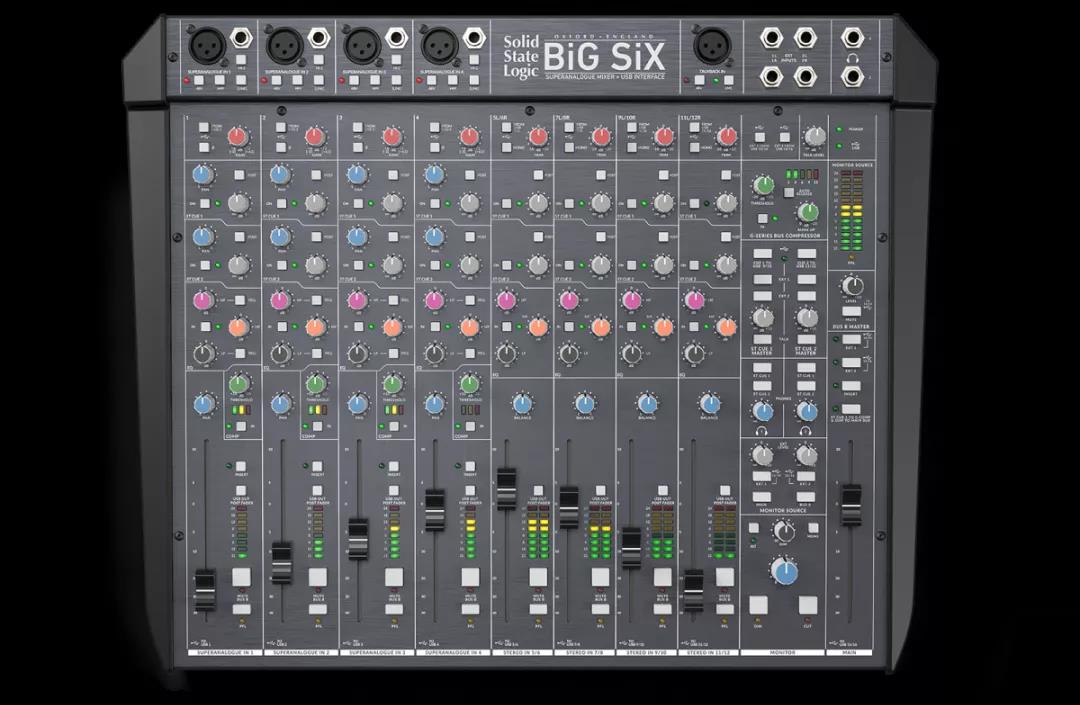Activate the PFL button on channel 4

(471, 609)
